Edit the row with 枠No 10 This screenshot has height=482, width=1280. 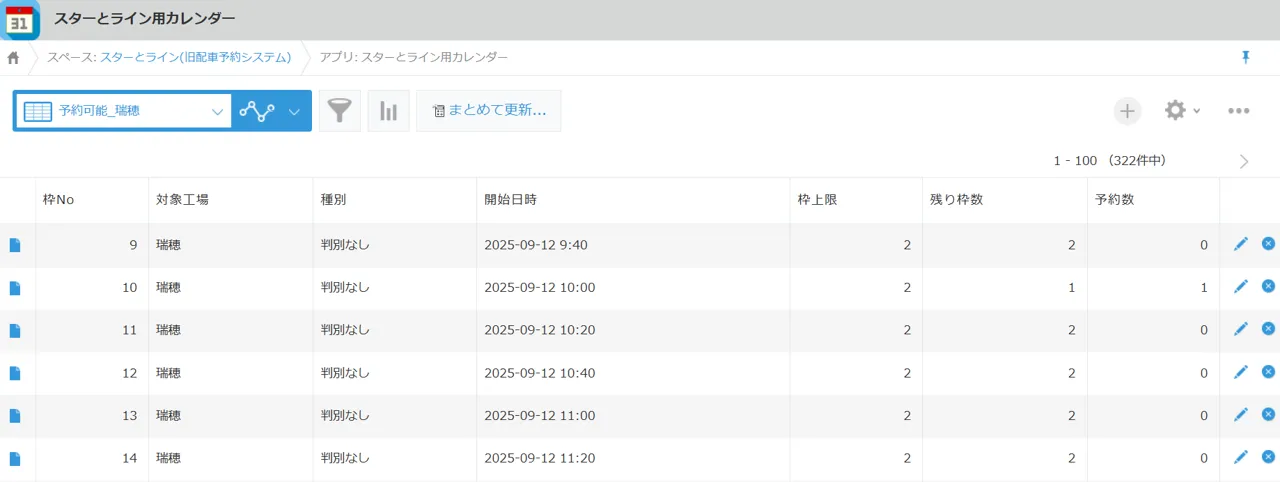[x=1241, y=287]
